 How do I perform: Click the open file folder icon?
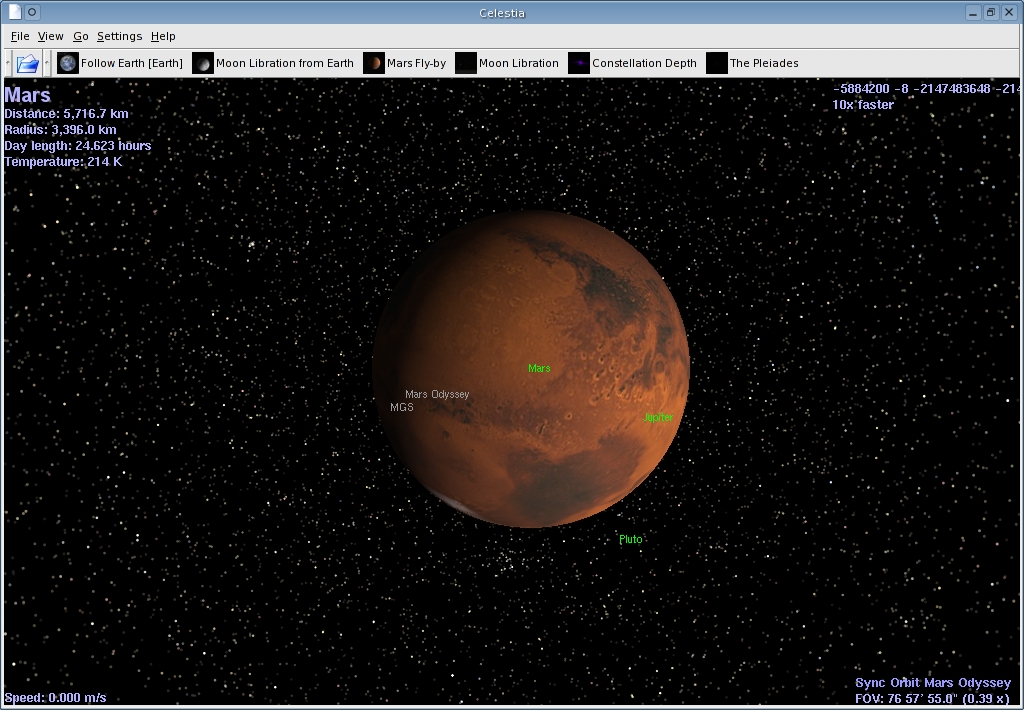click(28, 63)
